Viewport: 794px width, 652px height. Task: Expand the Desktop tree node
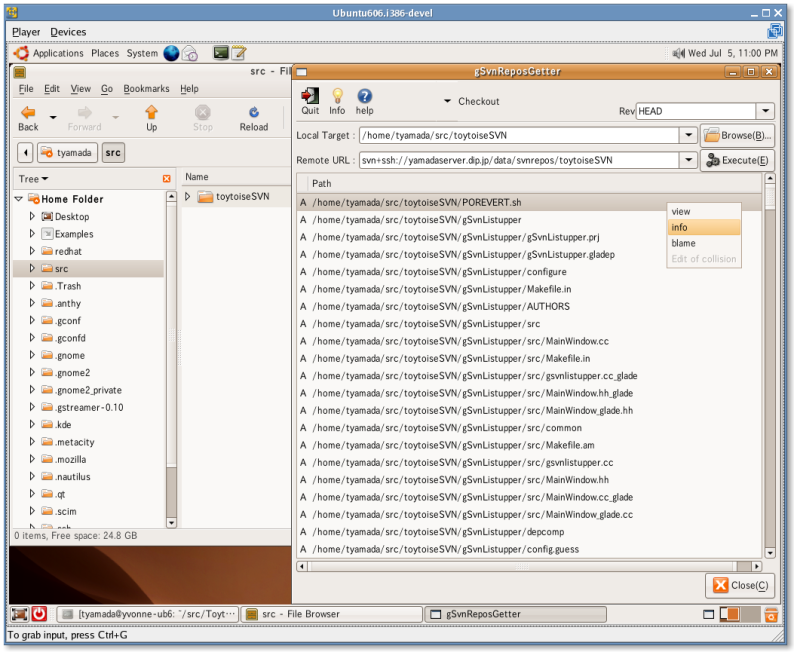32,216
